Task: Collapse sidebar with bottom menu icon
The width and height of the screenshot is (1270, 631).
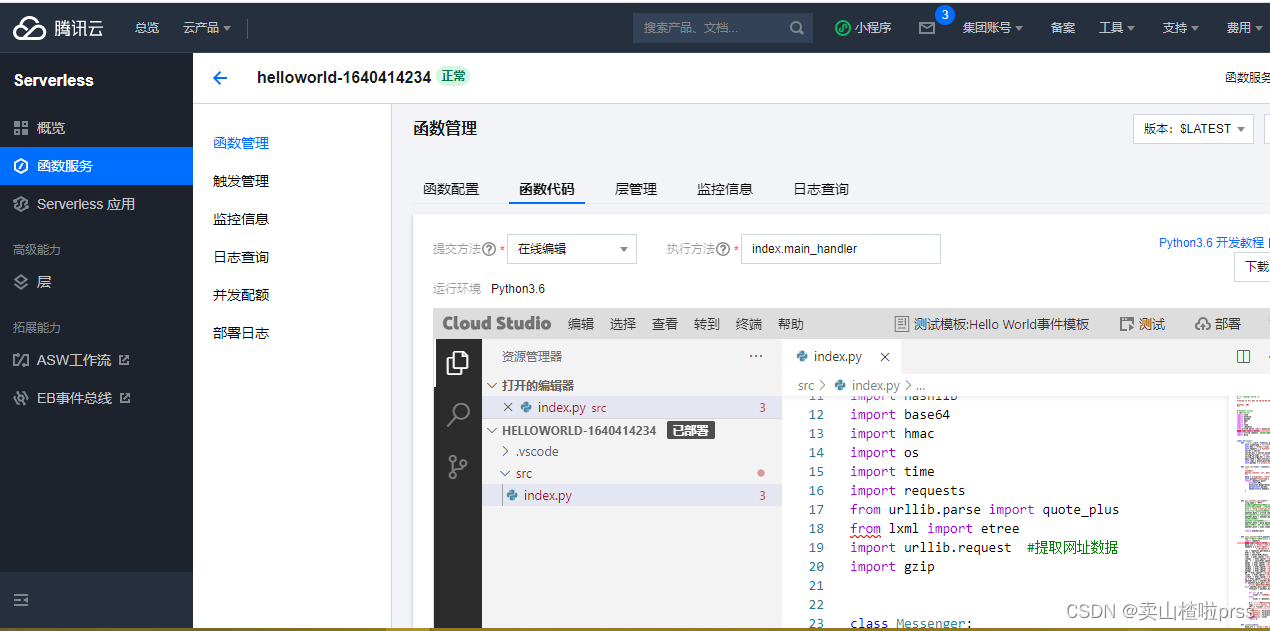Action: pos(21,600)
